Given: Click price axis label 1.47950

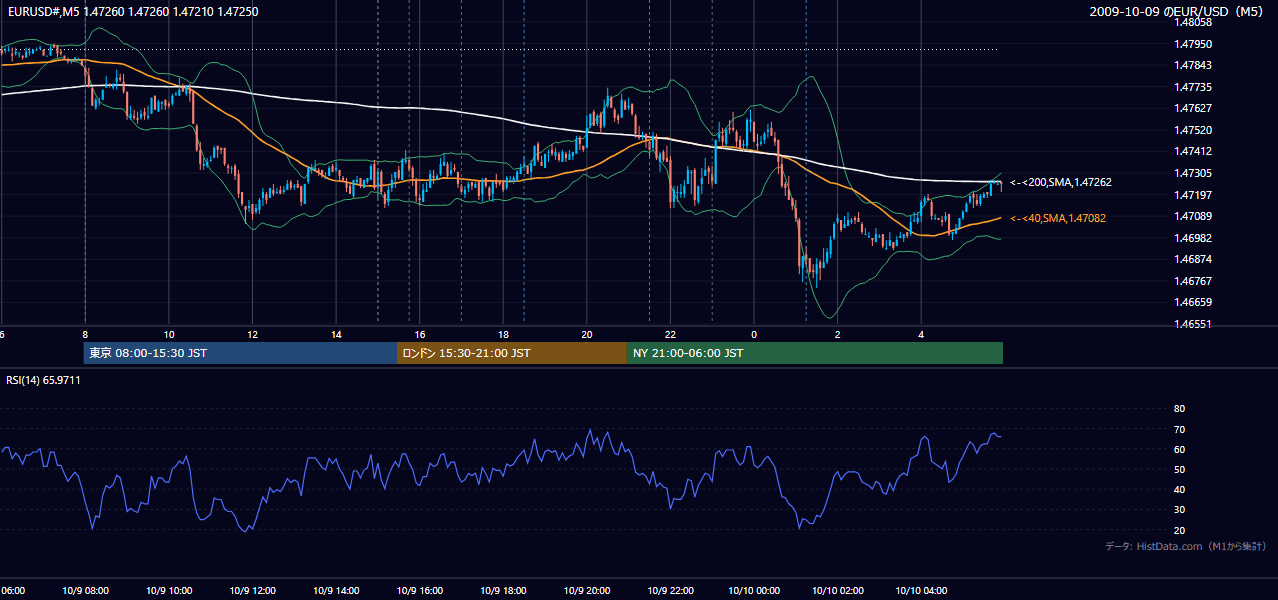Looking at the screenshot, I should [x=1194, y=44].
